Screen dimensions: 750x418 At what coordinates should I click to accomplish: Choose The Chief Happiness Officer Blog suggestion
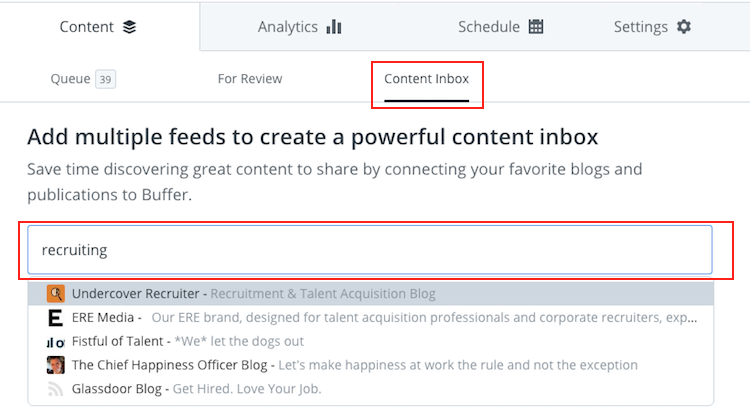pos(371,365)
